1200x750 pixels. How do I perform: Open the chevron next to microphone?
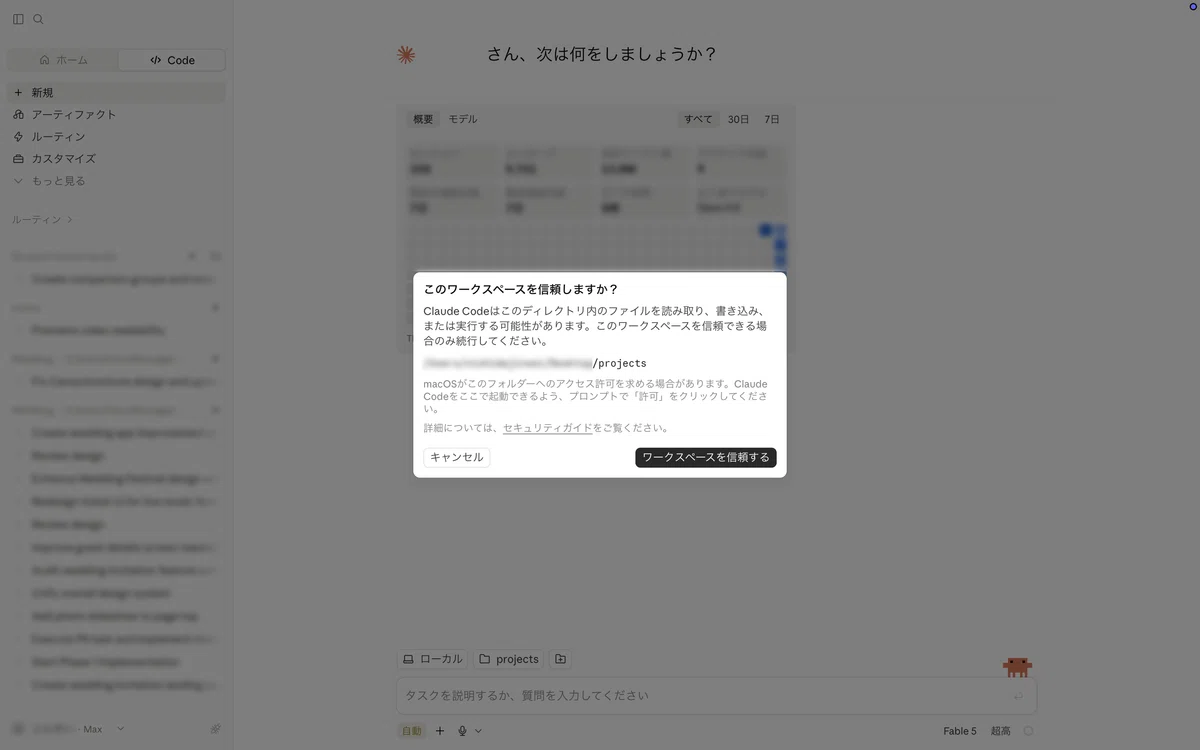[478, 731]
